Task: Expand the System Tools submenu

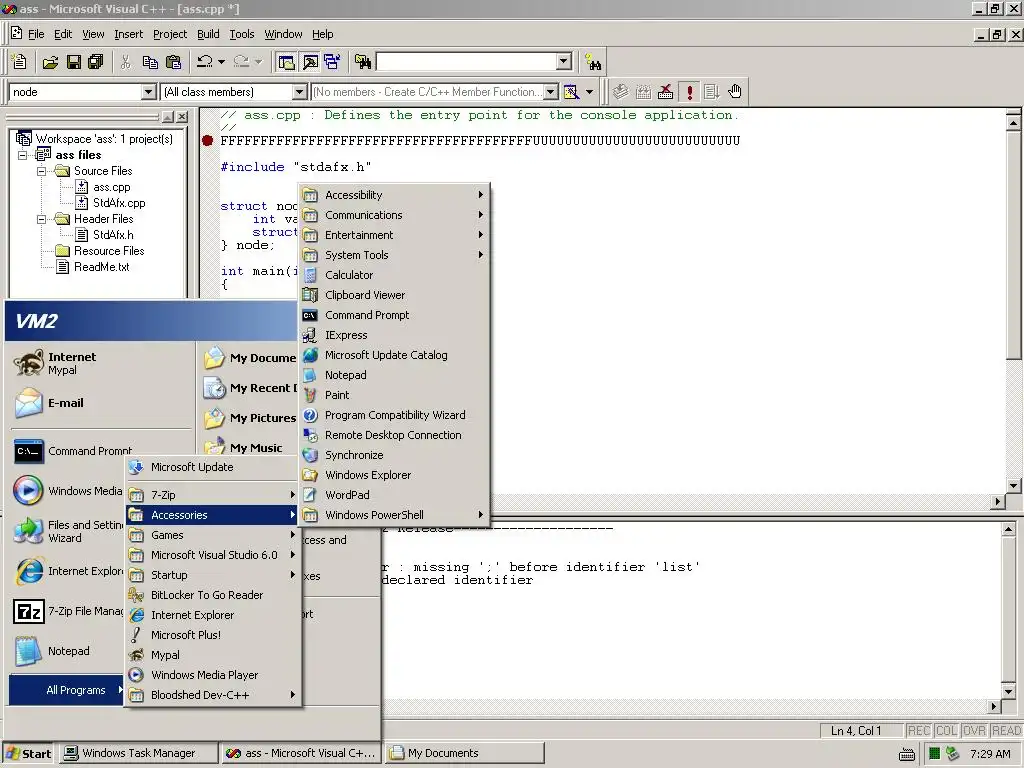Action: click(x=394, y=255)
